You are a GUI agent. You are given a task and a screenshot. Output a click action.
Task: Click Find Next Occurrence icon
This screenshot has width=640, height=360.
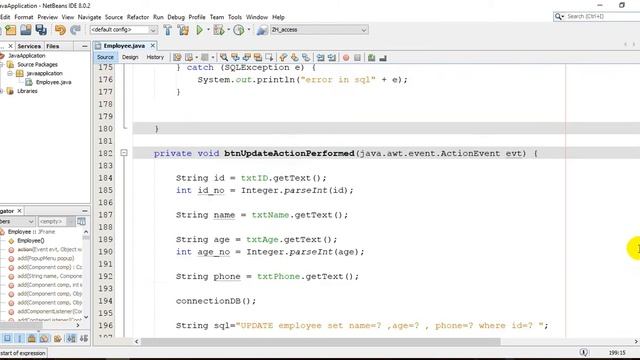(247, 58)
